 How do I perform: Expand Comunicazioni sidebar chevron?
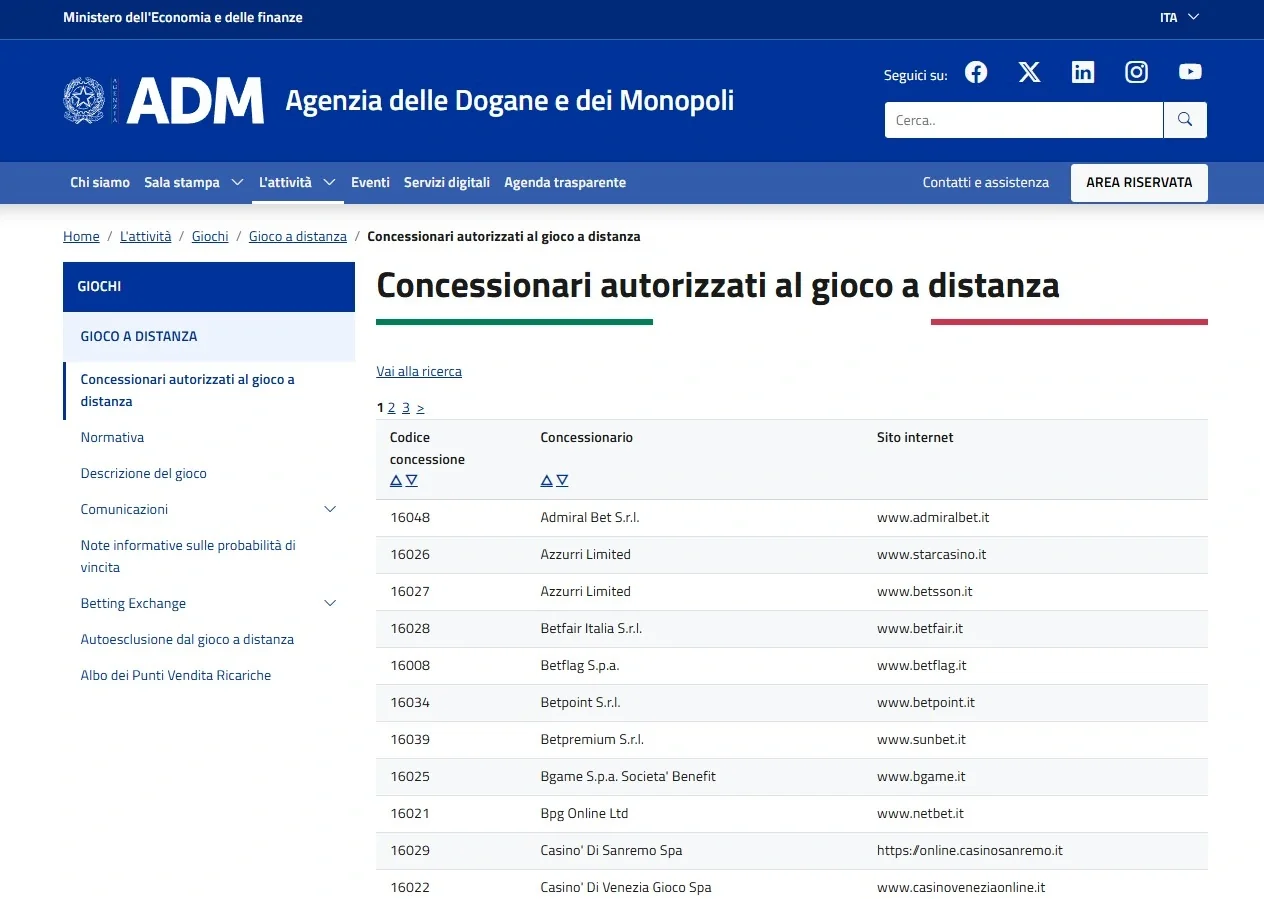click(x=331, y=509)
